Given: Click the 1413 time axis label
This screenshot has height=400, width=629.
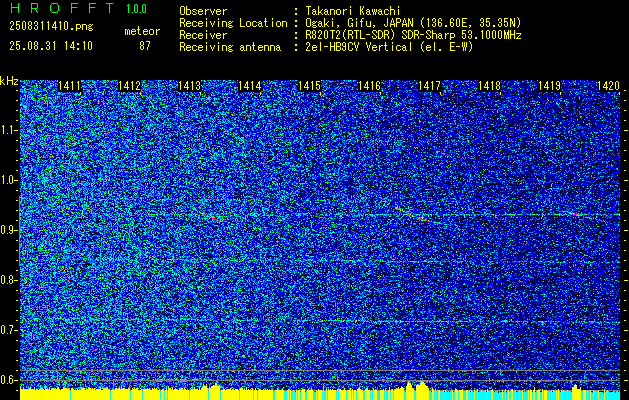Looking at the screenshot, I should pyautogui.click(x=189, y=86).
